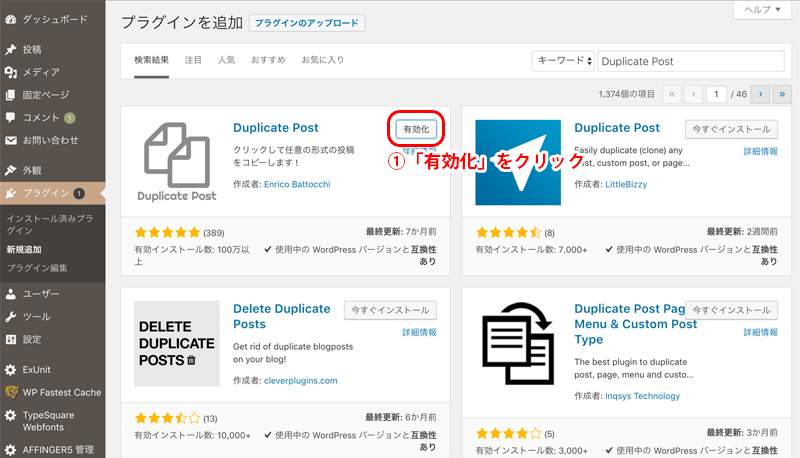Click the Duplicate Post Page Menu plugin thumbnail
The width and height of the screenshot is (800, 458).
point(518,343)
